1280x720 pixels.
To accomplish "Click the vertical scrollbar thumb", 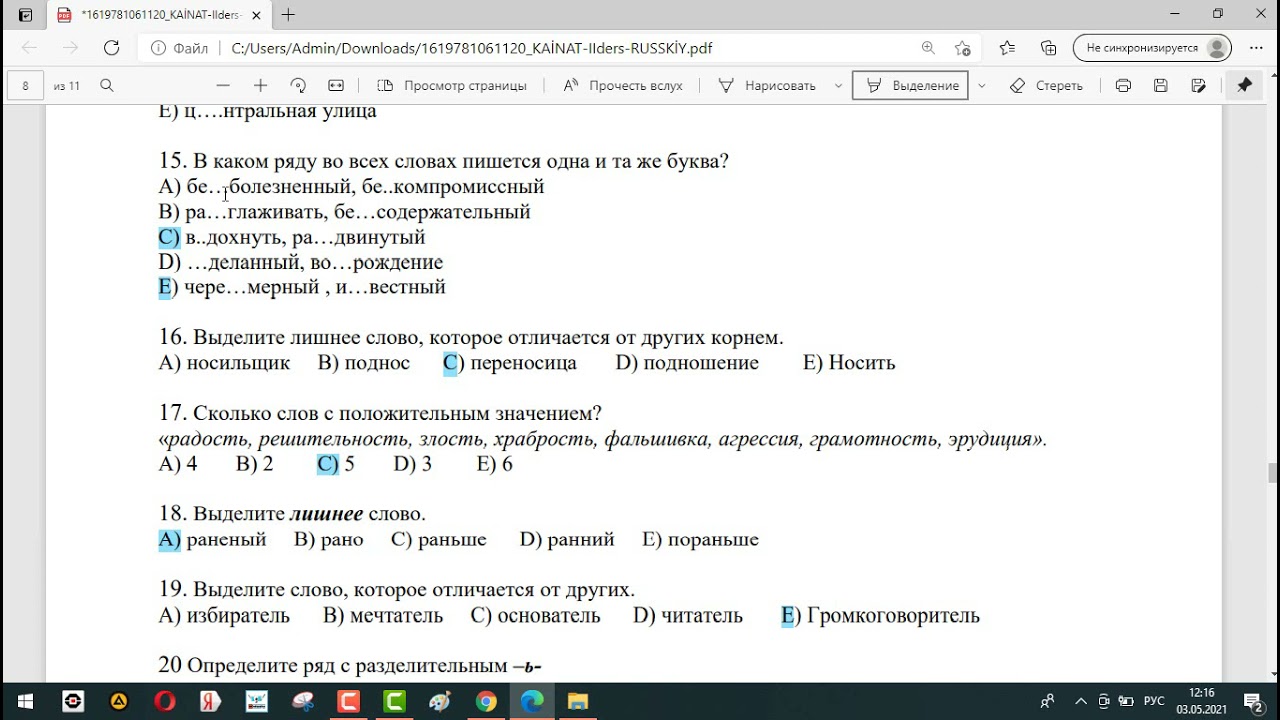I will pos(1272,472).
